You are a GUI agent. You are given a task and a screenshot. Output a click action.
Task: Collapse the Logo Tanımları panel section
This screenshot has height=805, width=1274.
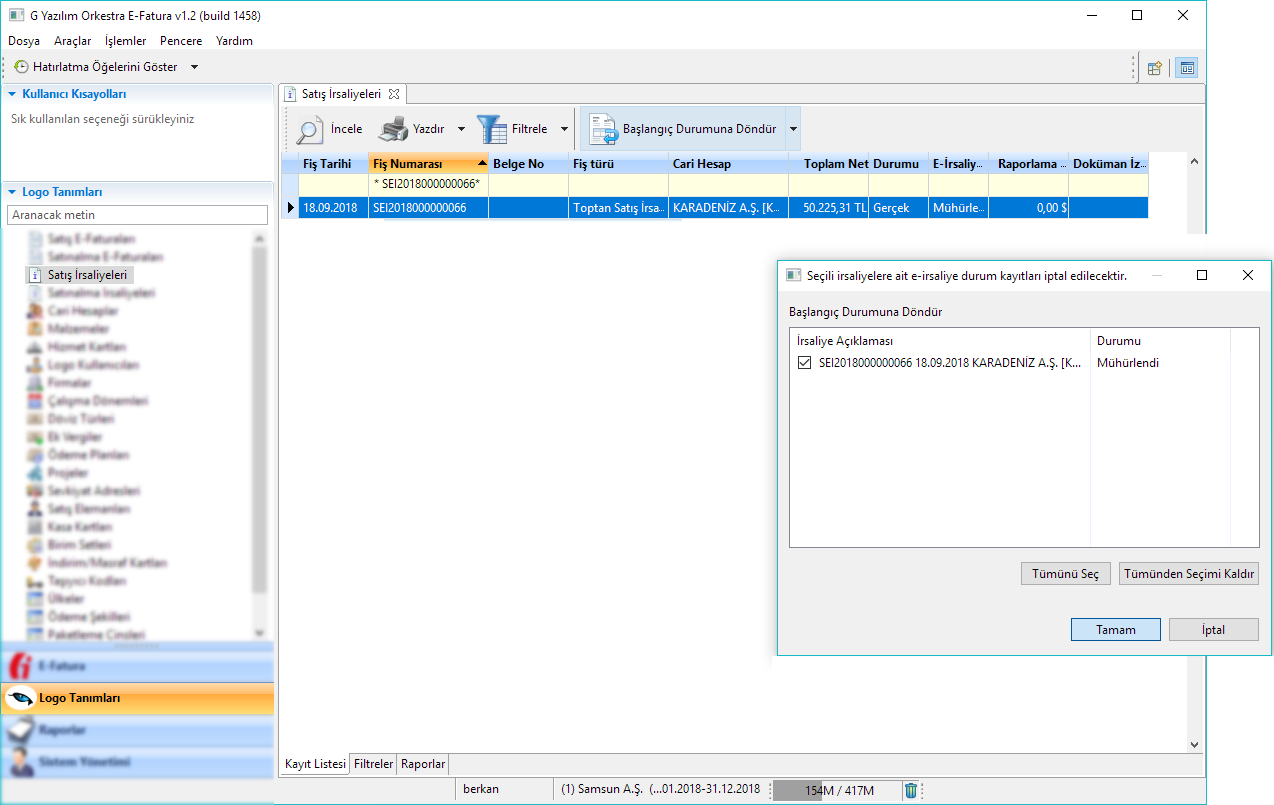[12, 192]
